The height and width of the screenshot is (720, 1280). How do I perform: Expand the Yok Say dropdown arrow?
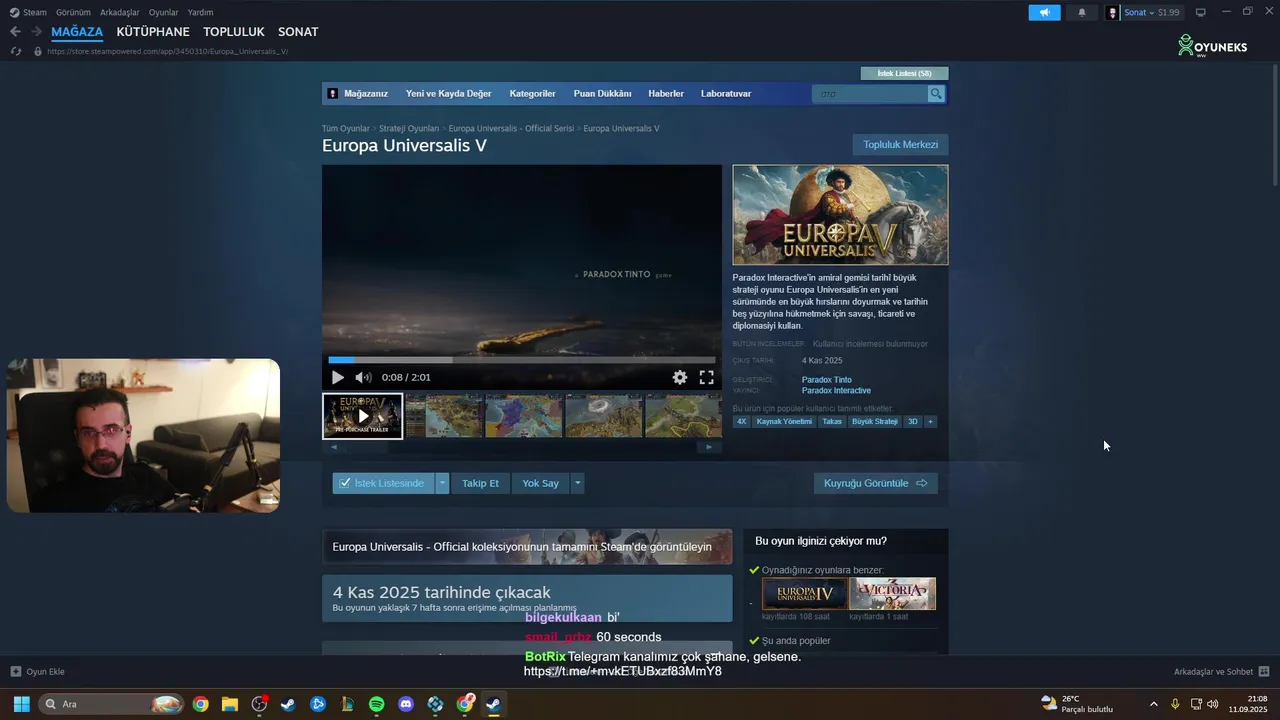577,483
